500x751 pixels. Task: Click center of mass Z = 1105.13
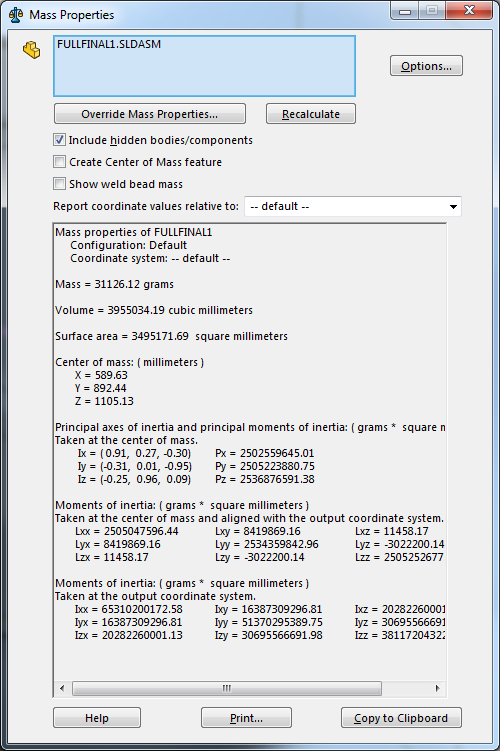coord(104,401)
